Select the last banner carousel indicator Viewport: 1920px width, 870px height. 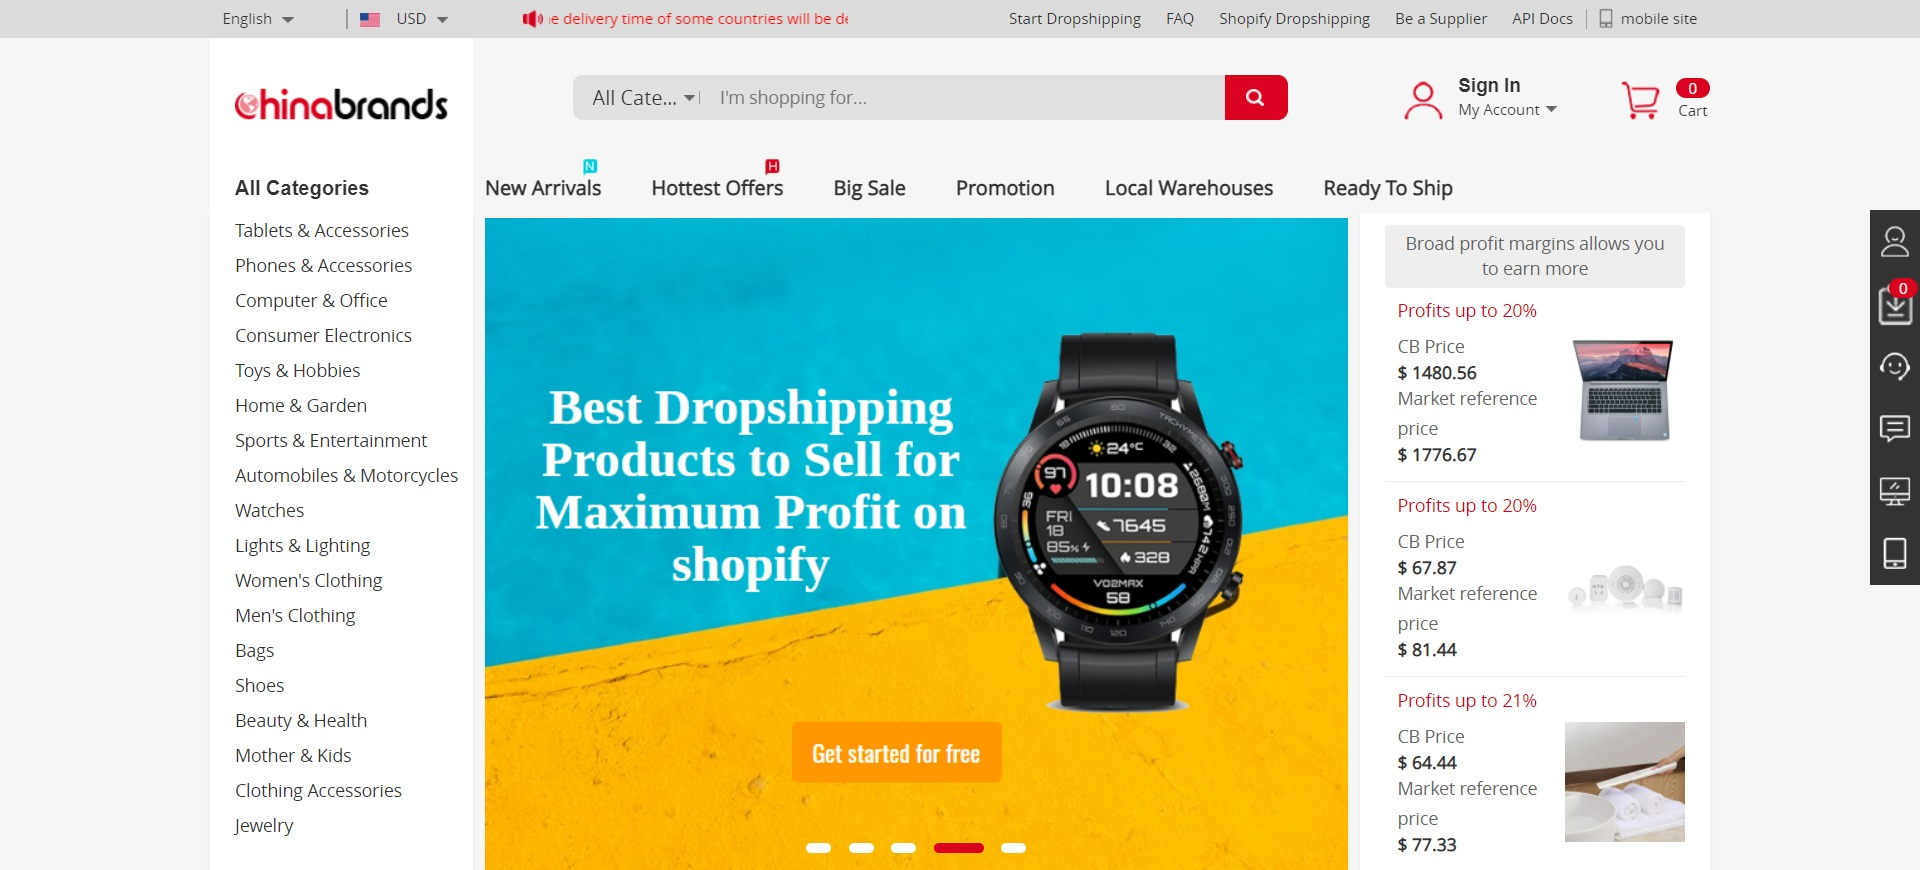(1013, 848)
